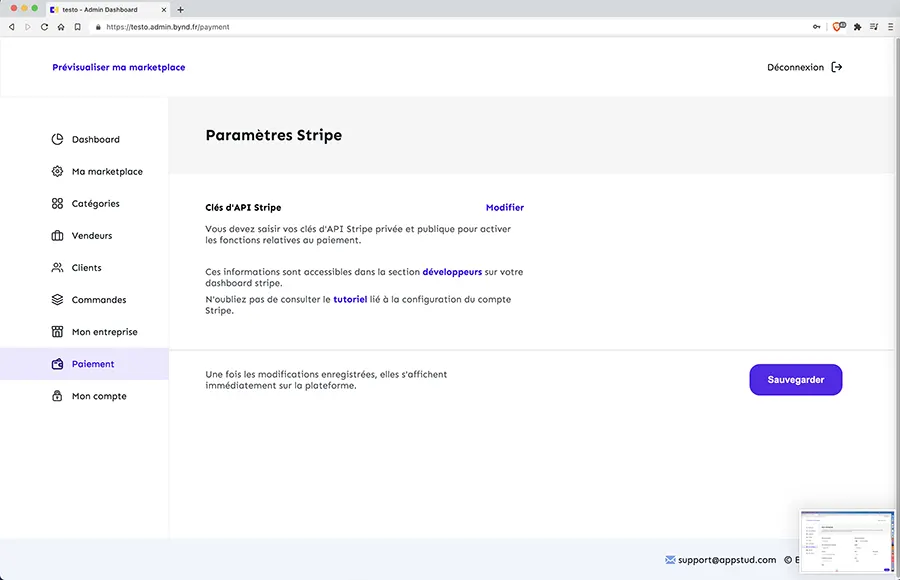Open a new browser tab
900x580 pixels.
click(180, 10)
